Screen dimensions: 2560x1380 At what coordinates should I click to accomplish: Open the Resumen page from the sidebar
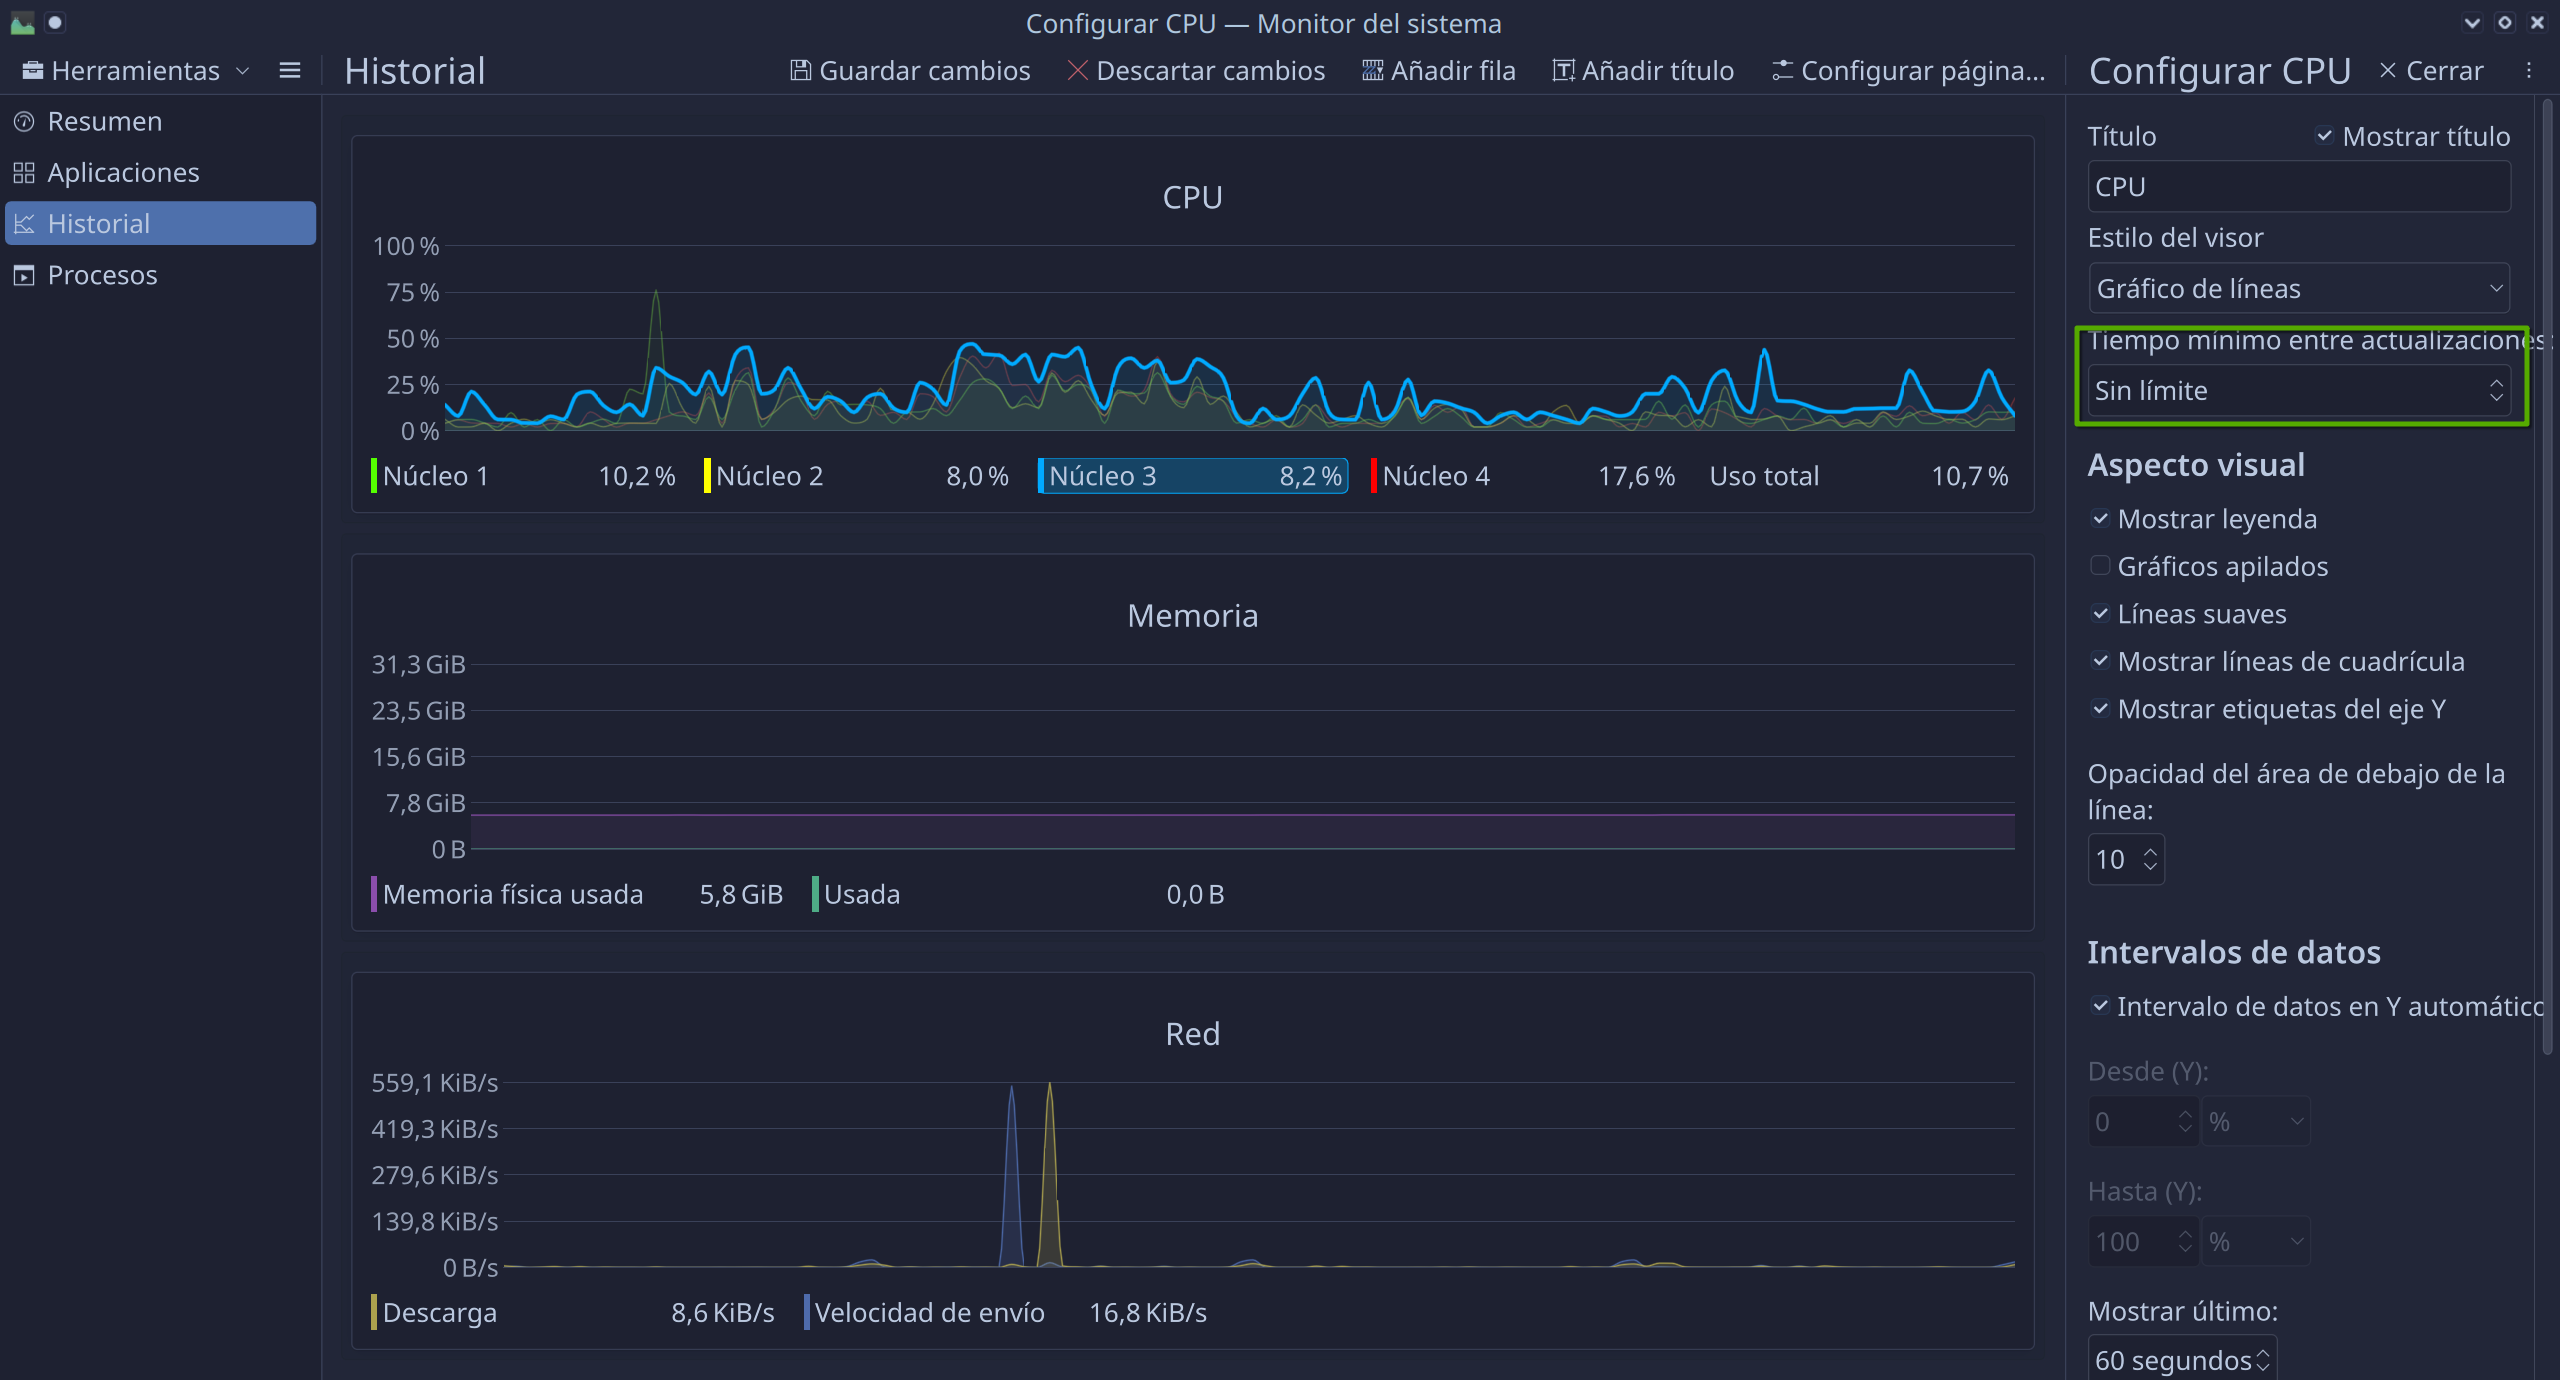pyautogui.click(x=104, y=122)
